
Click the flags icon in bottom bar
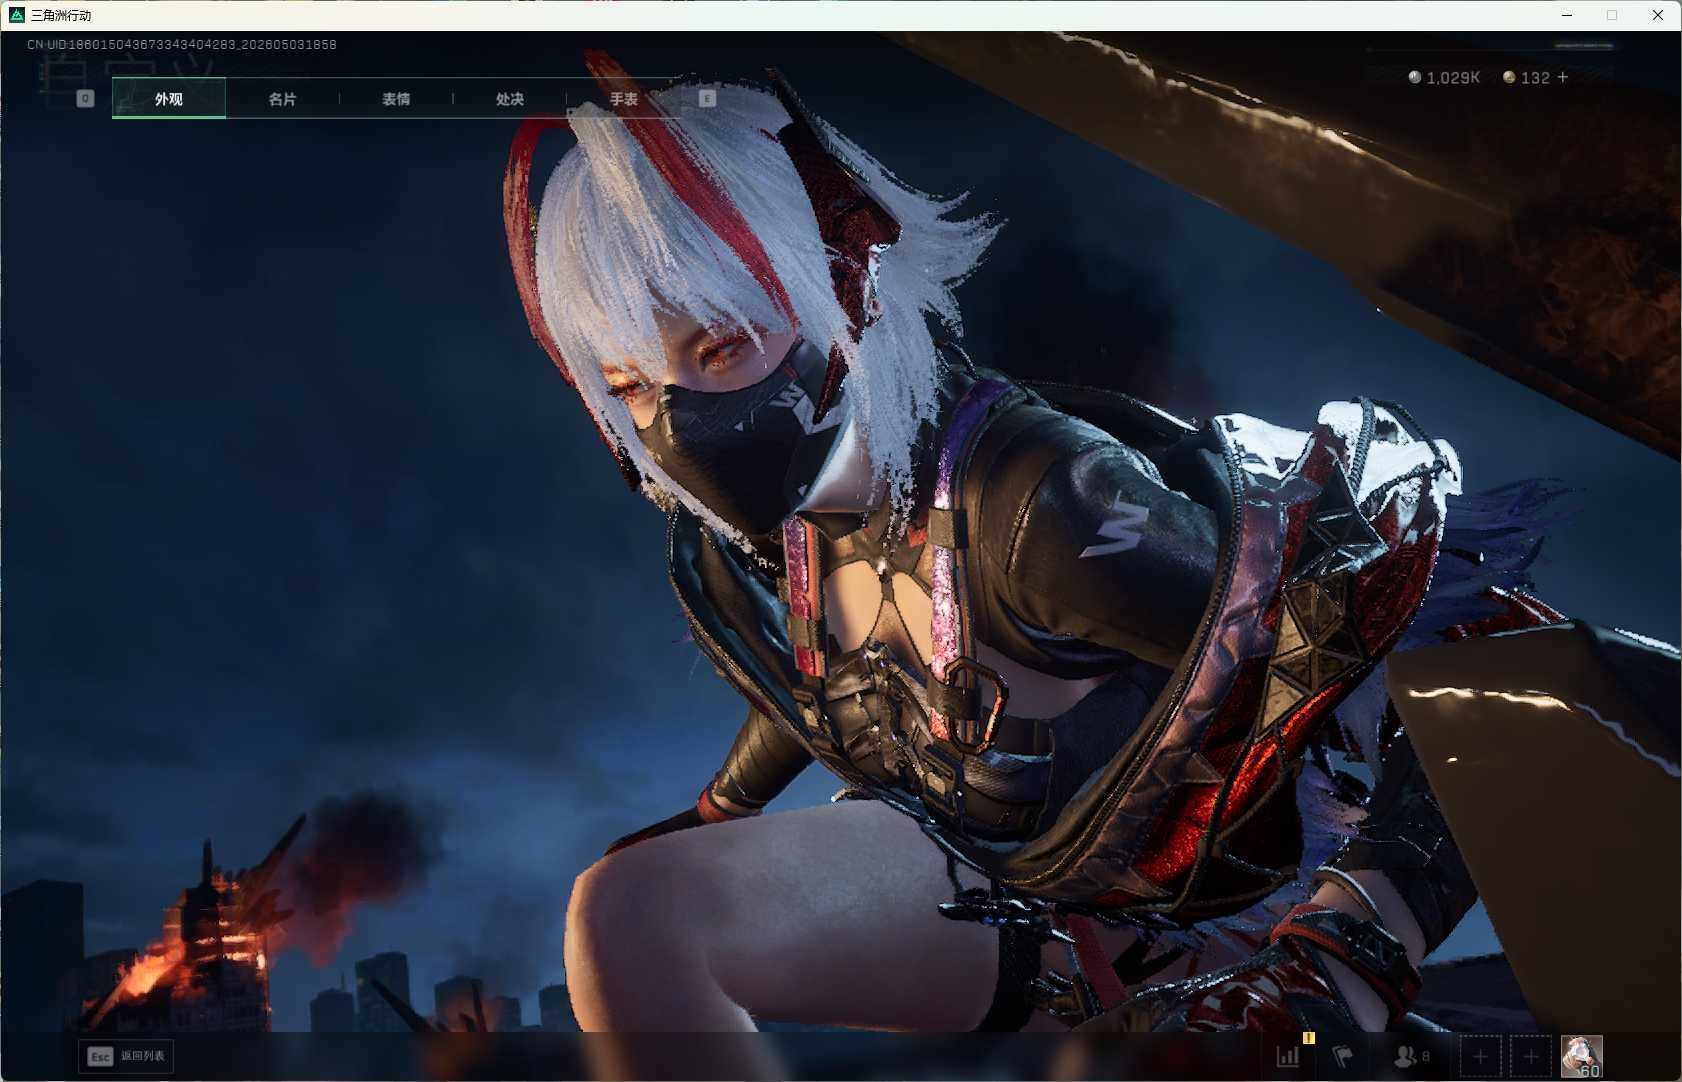(1343, 1056)
